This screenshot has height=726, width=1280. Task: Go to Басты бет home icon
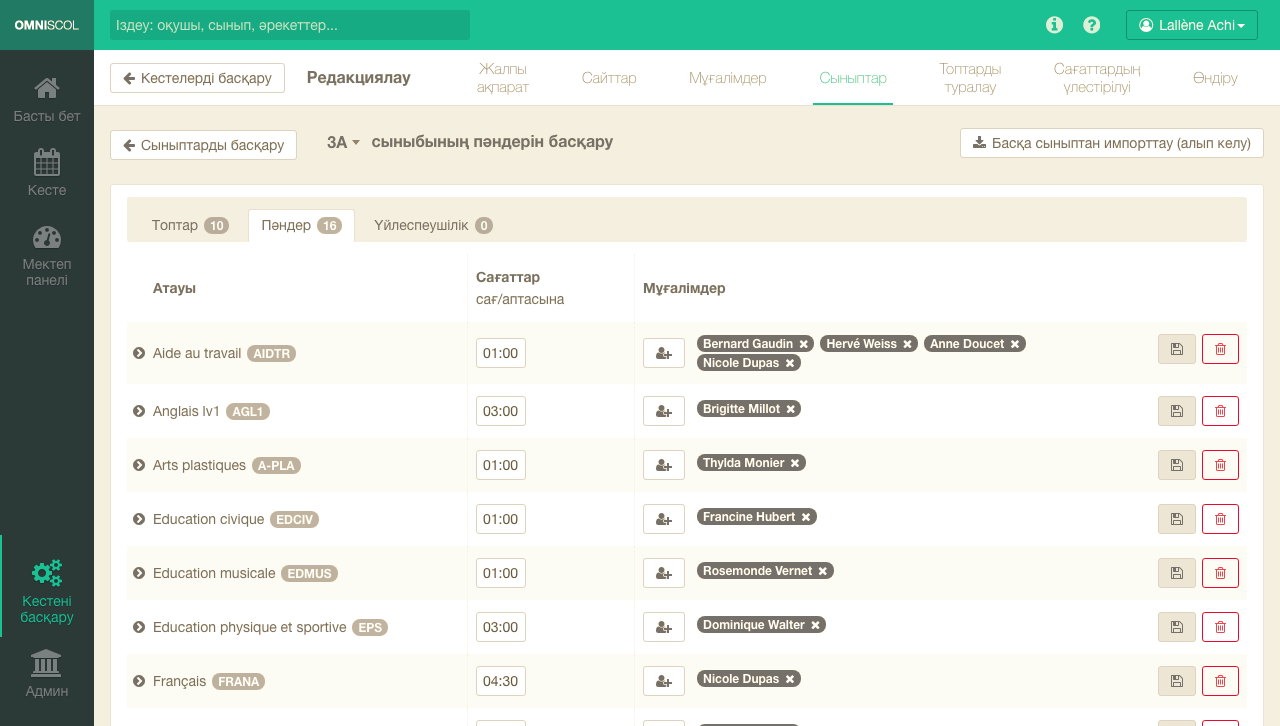[47, 99]
